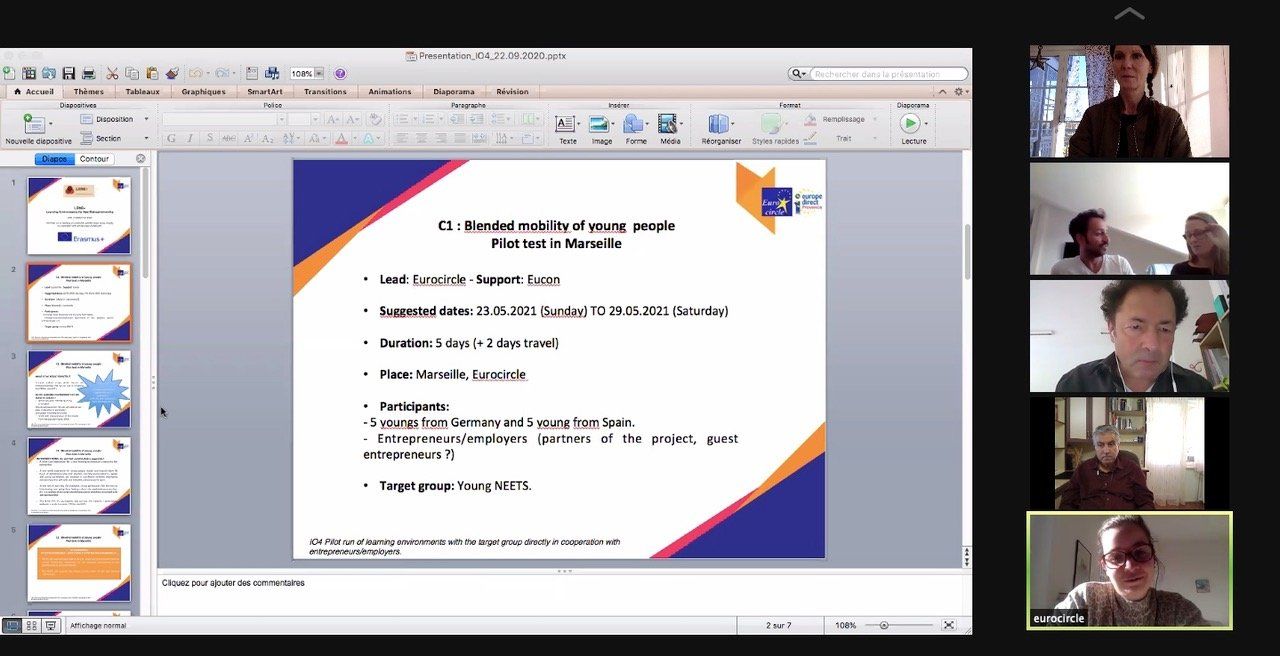The height and width of the screenshot is (656, 1280).
Task: Toggle Bold (G) formatting
Action: point(171,138)
